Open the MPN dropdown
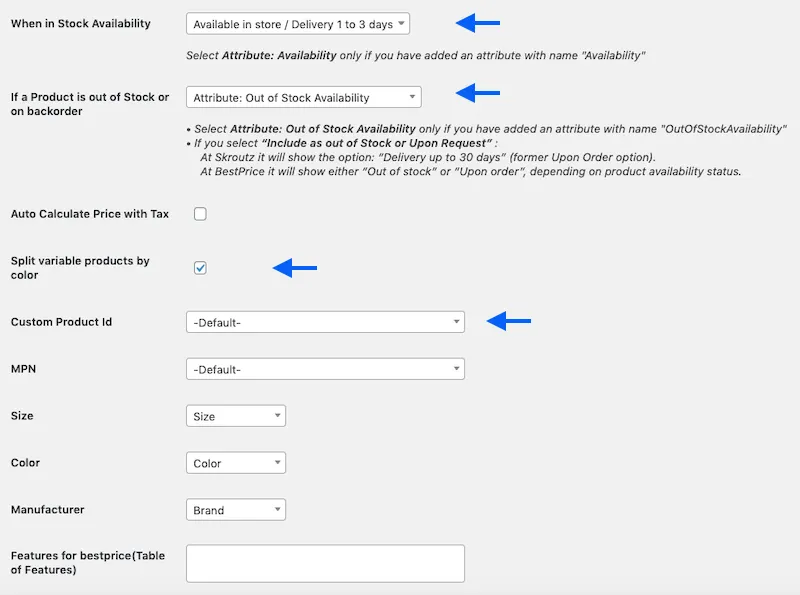The height and width of the screenshot is (595, 800). coord(326,369)
